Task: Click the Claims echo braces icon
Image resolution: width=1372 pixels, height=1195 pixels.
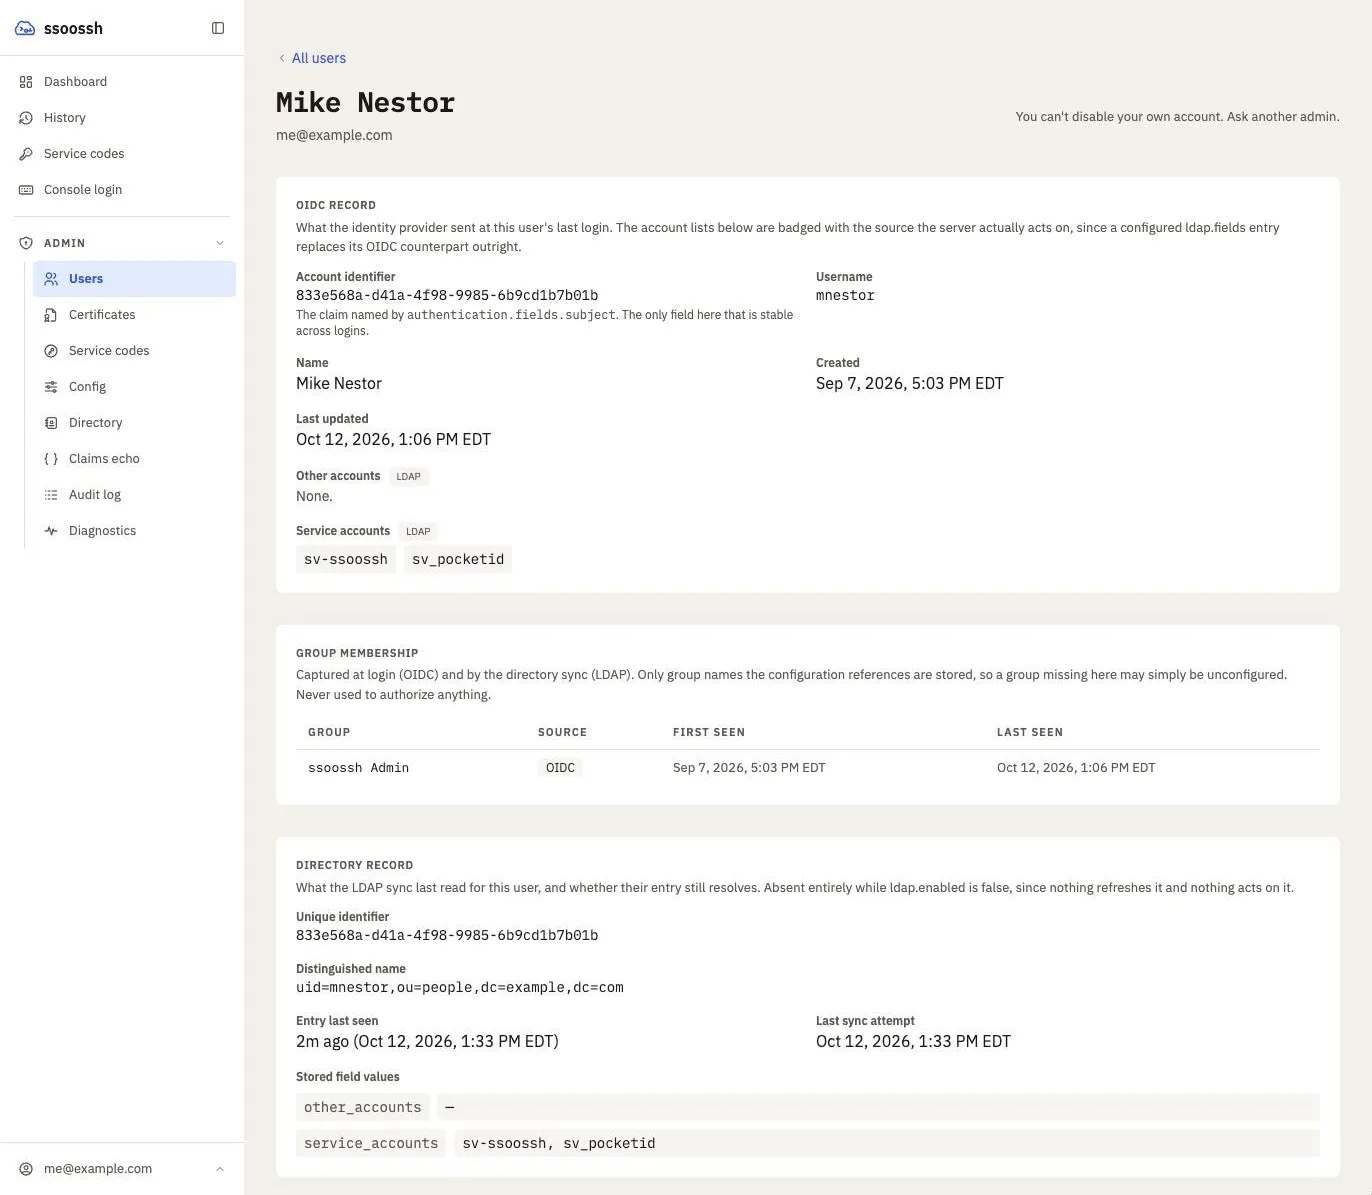Action: pos(51,459)
